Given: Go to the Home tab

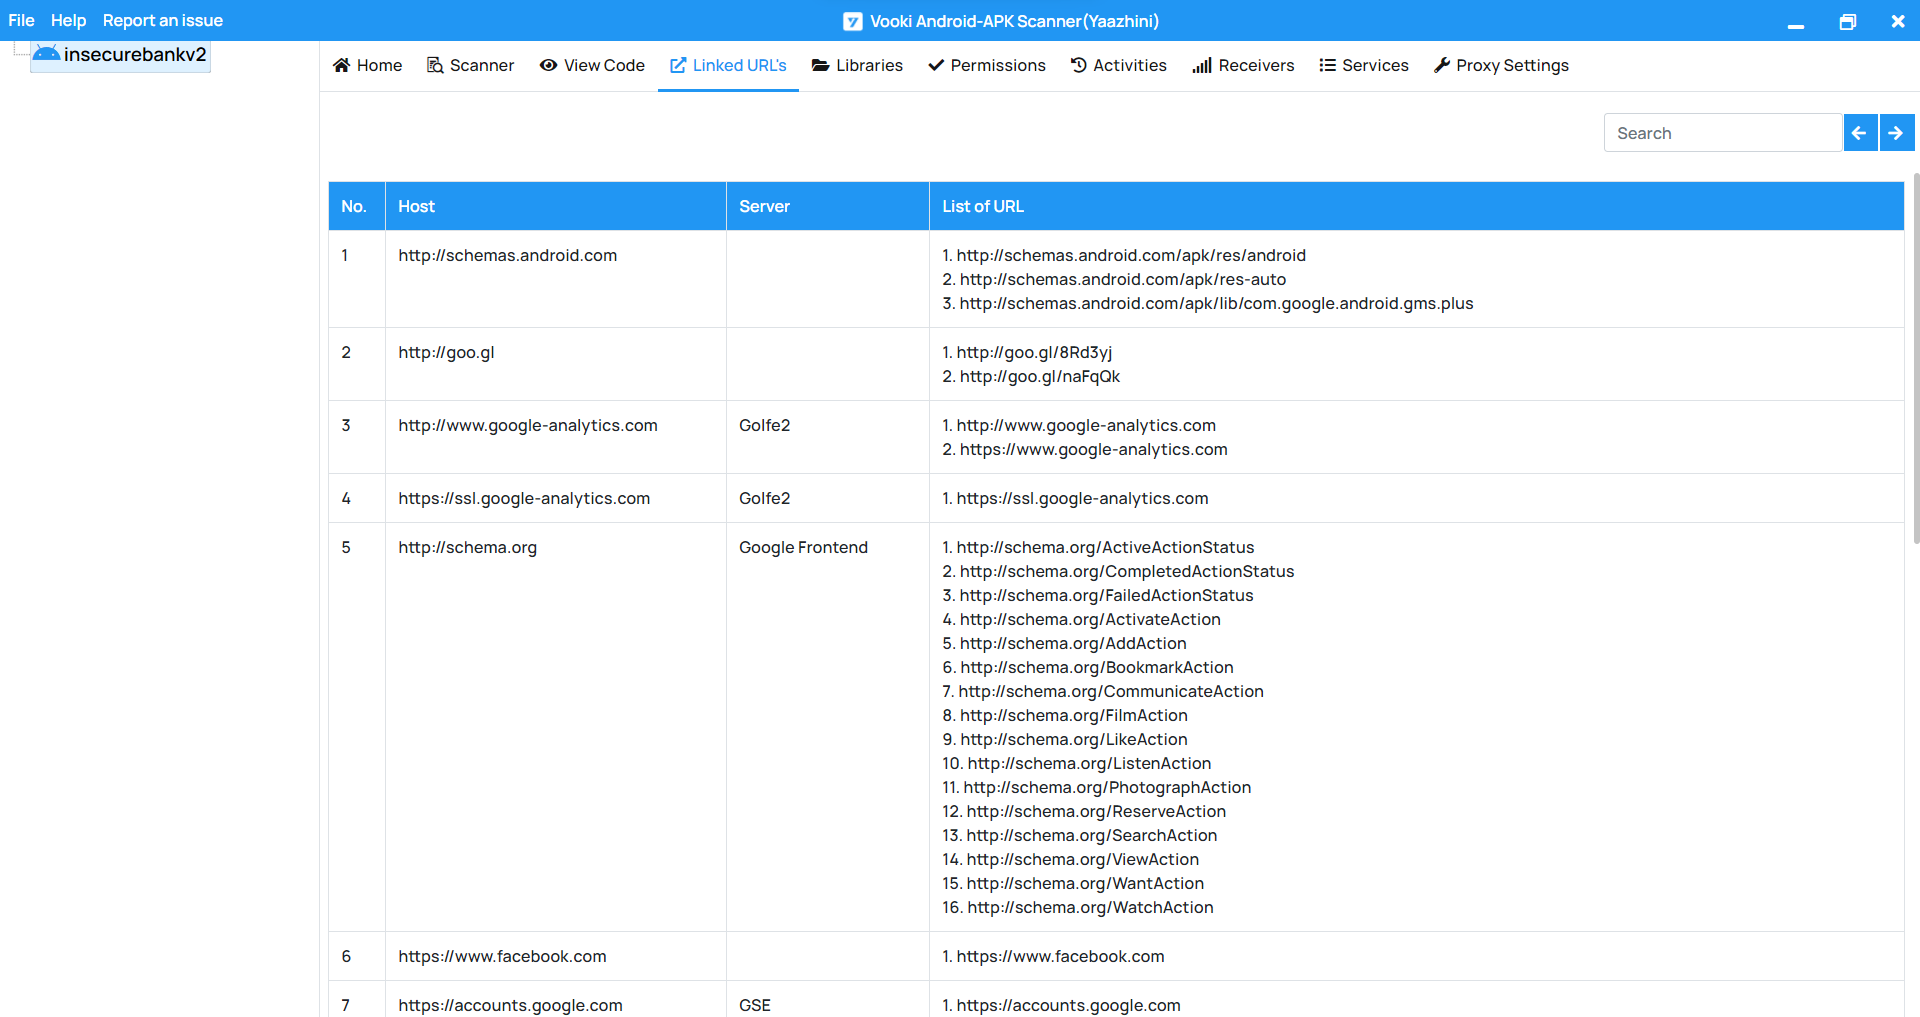Looking at the screenshot, I should (x=368, y=65).
